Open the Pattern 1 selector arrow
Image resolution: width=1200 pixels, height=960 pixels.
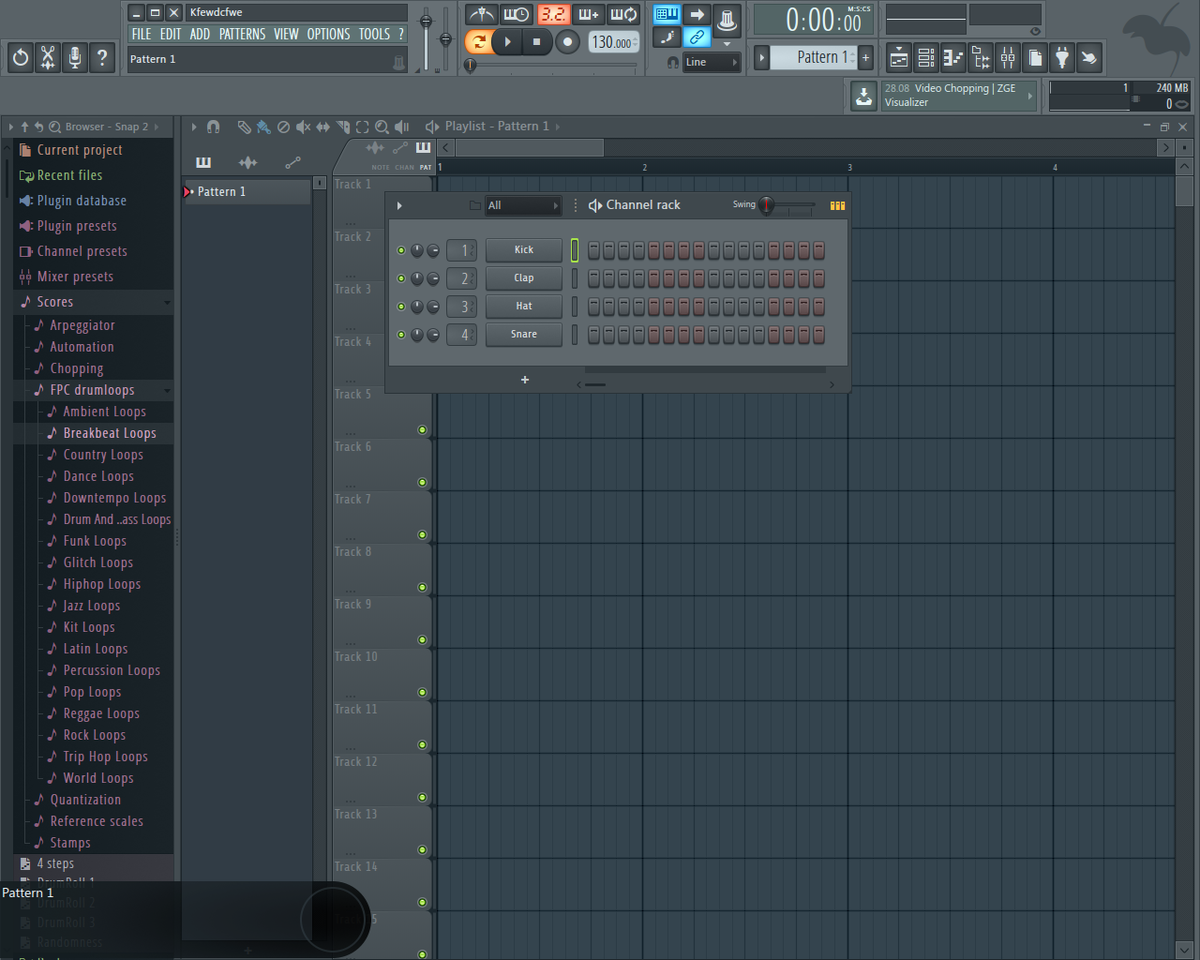pyautogui.click(x=762, y=57)
